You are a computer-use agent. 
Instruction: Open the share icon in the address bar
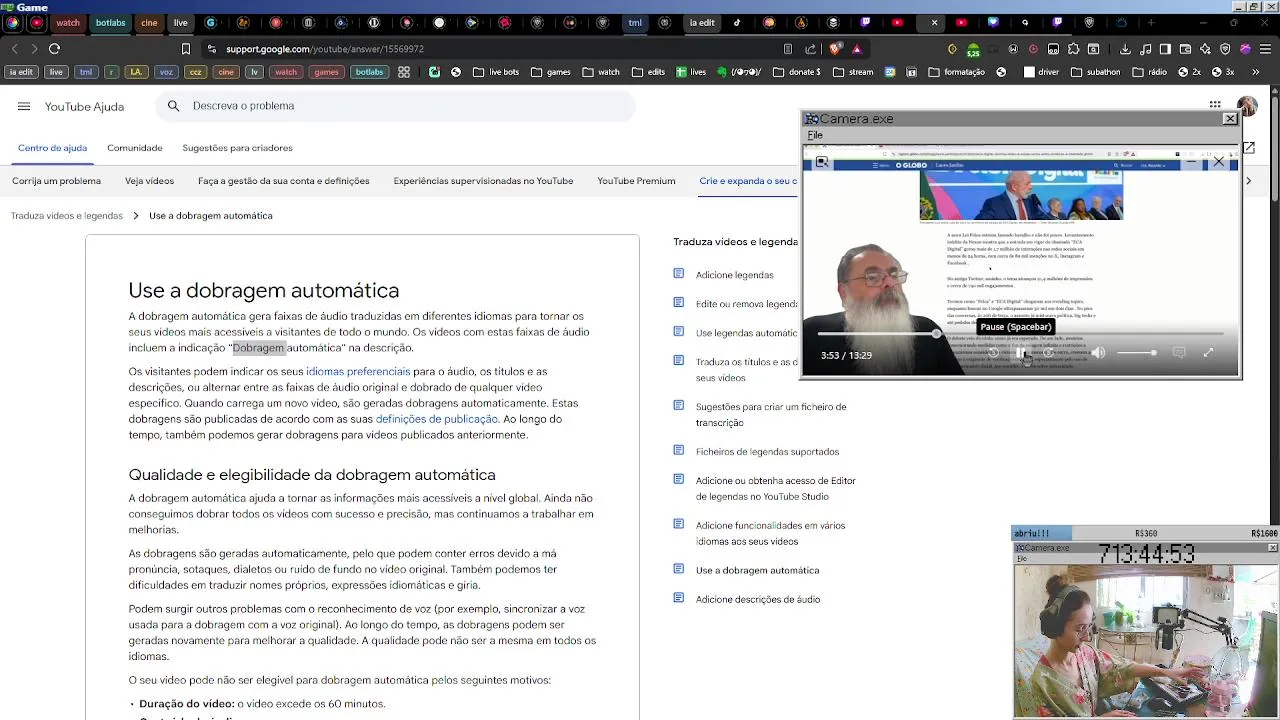[810, 48]
